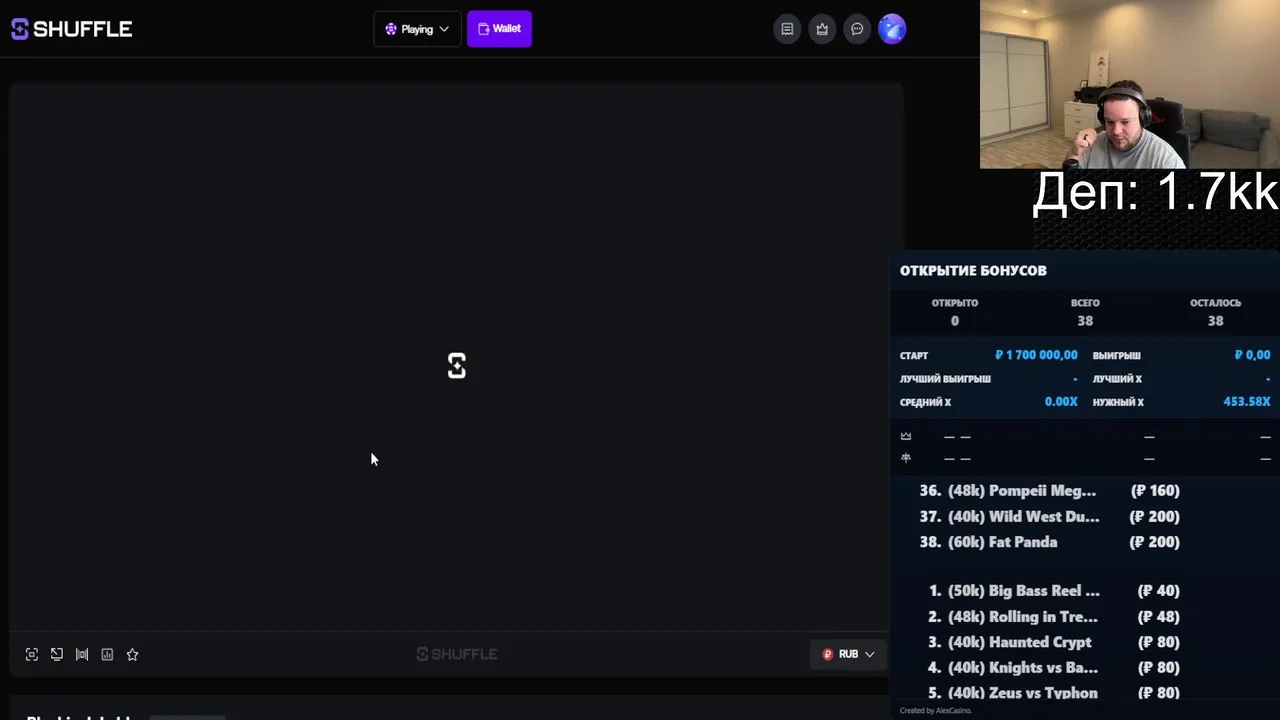Add game to favorites with star
This screenshot has height=720, width=1280.
coord(132,654)
